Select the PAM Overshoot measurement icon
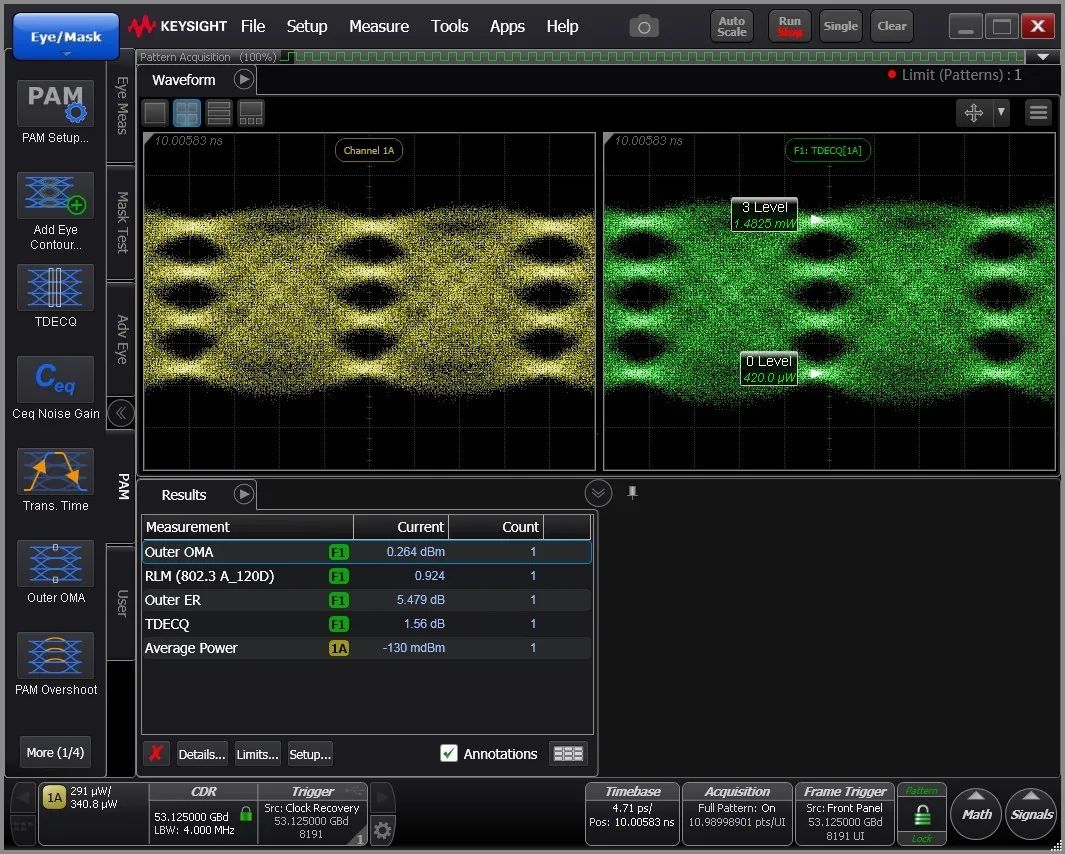The image size is (1065, 854). tap(55, 656)
